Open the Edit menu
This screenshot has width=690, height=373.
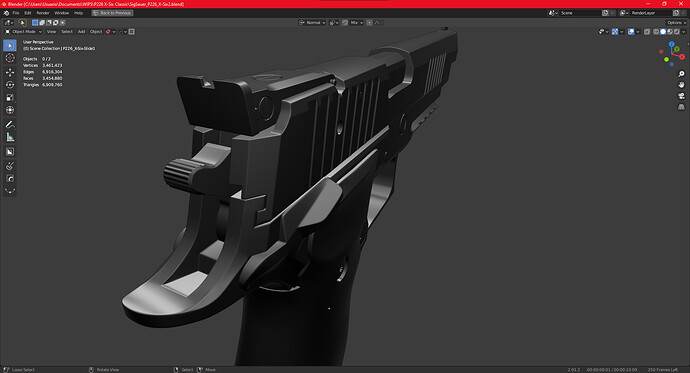[x=28, y=13]
